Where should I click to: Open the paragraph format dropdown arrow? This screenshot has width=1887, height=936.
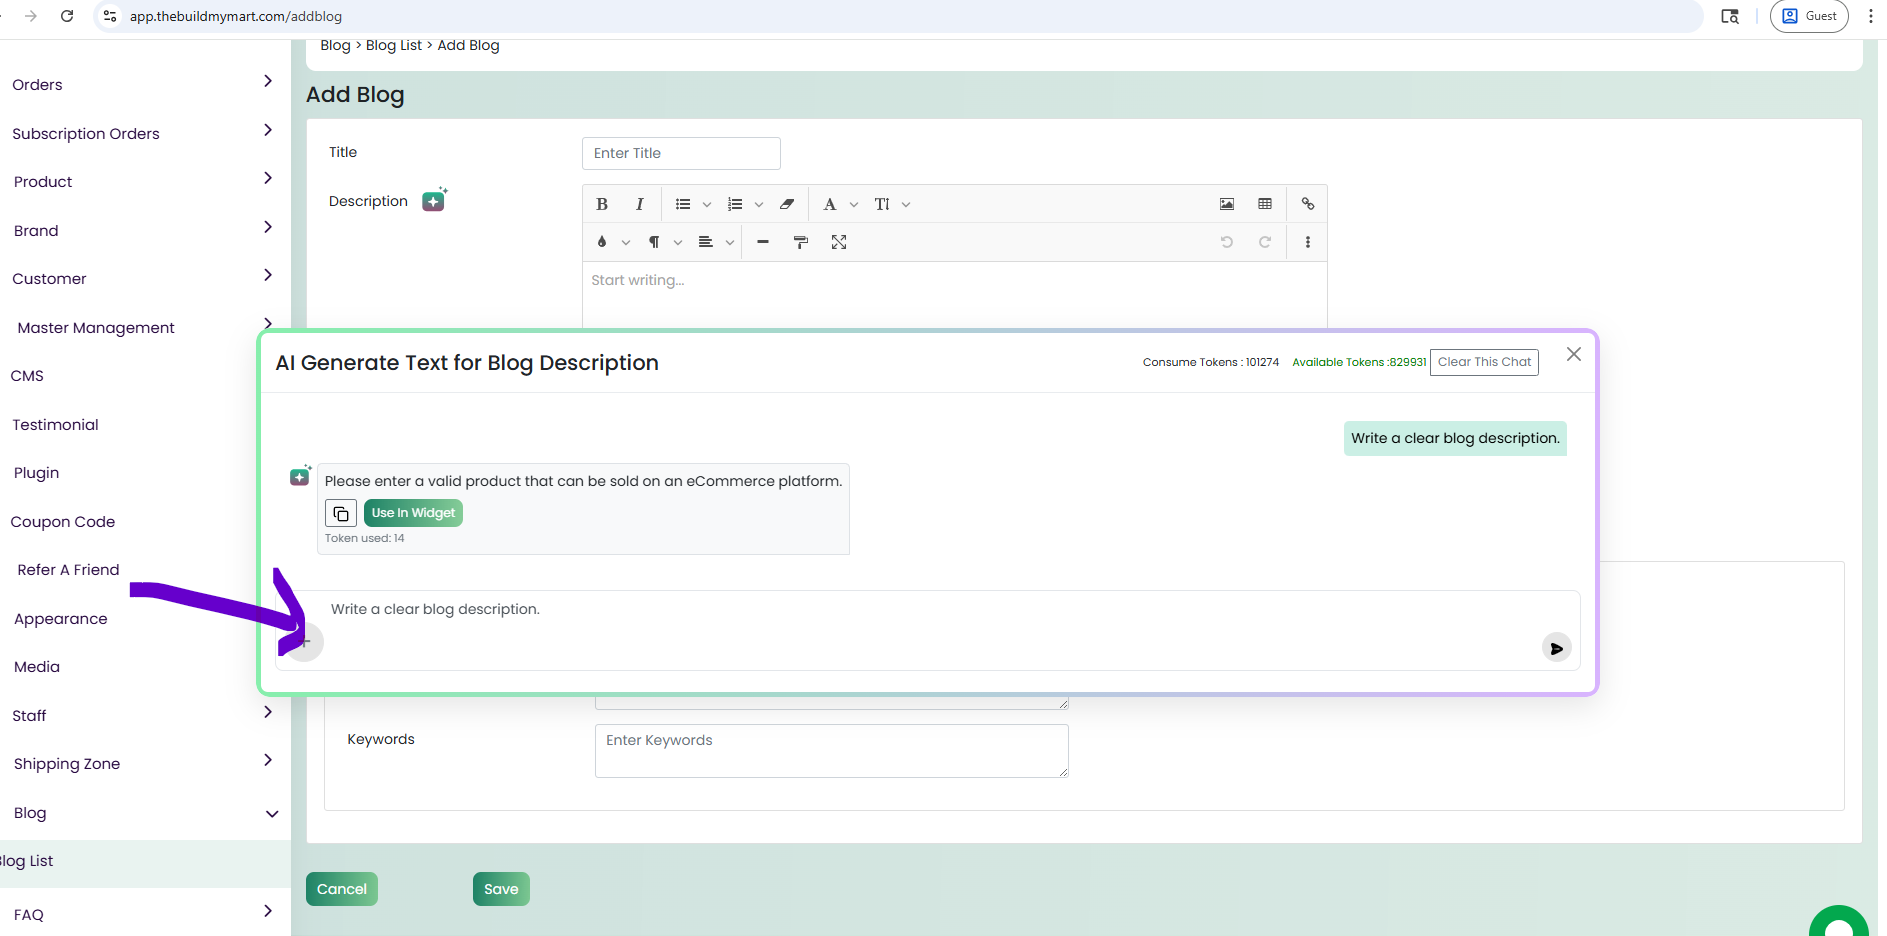(x=678, y=243)
